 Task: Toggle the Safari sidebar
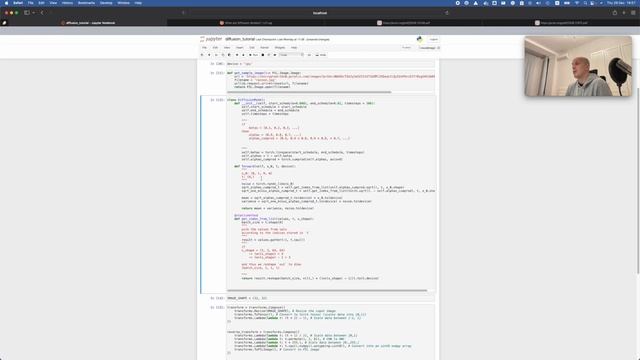27,13
